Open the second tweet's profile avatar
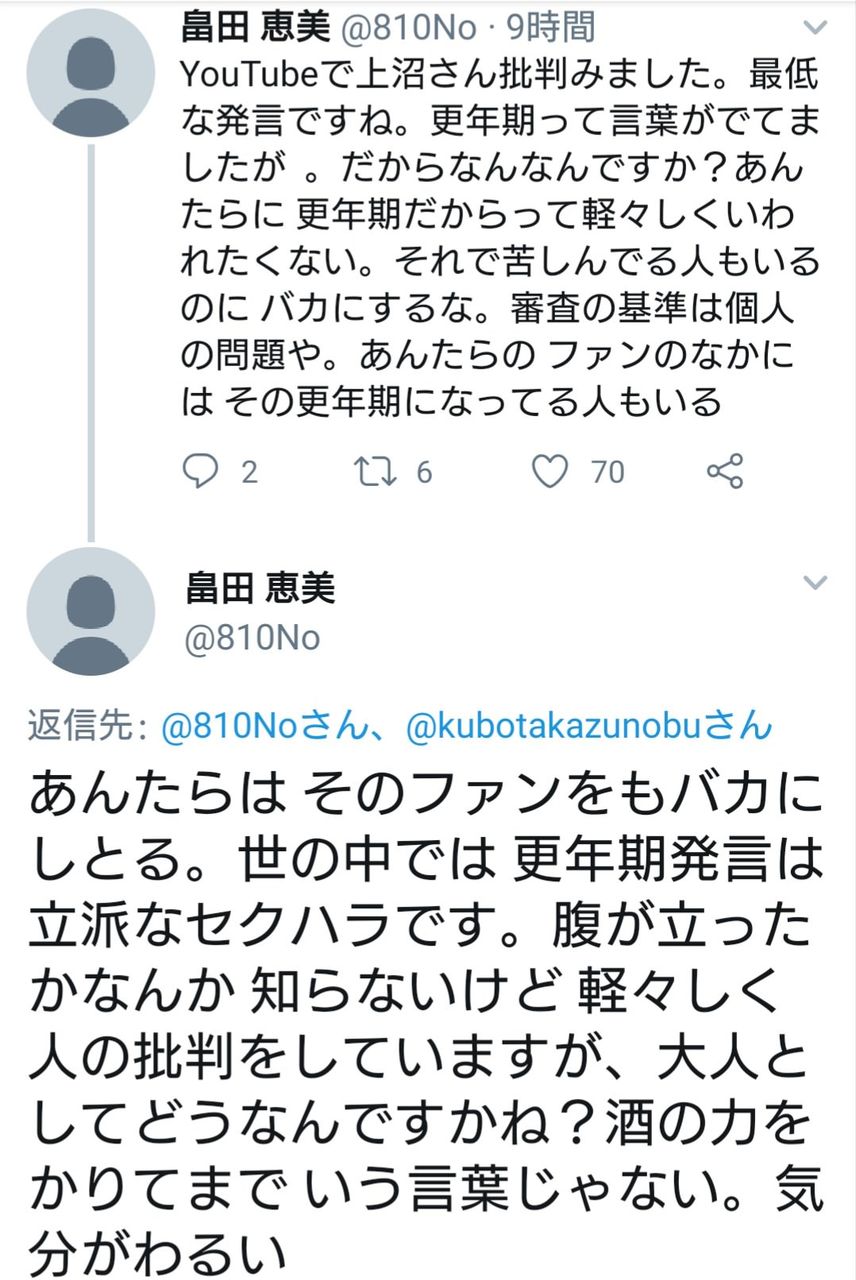This screenshot has height=1280, width=856. (91, 611)
